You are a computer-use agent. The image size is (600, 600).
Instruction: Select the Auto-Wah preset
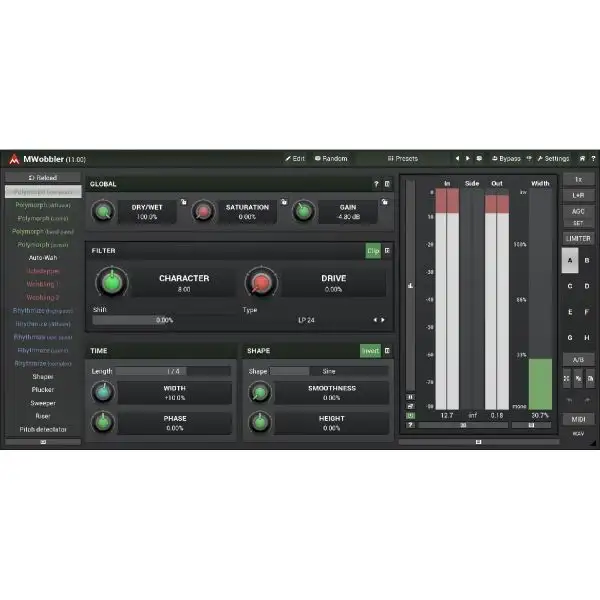tap(42, 257)
